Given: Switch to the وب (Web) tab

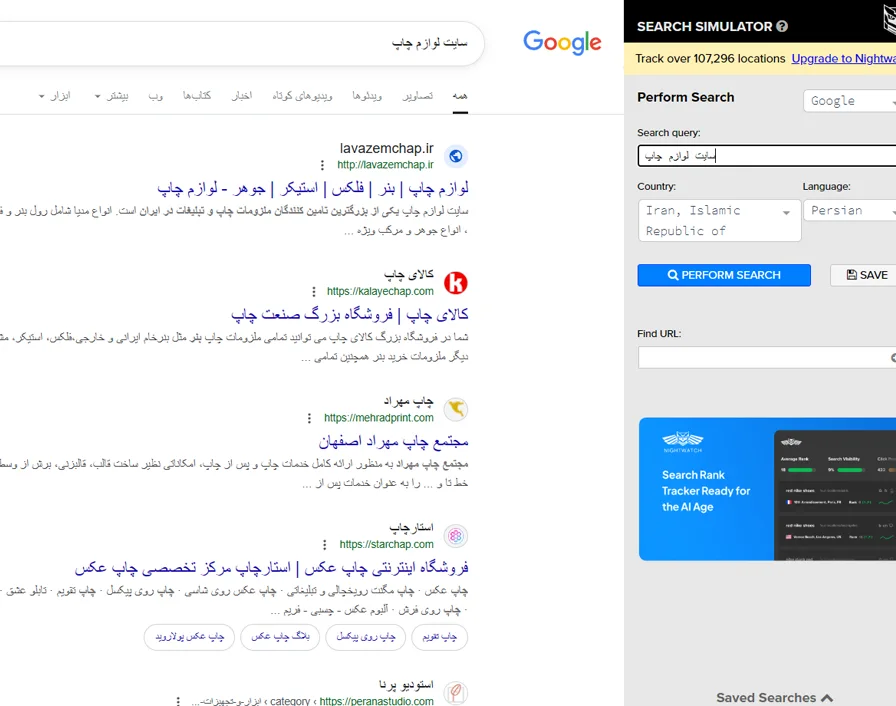Looking at the screenshot, I should coord(155,96).
